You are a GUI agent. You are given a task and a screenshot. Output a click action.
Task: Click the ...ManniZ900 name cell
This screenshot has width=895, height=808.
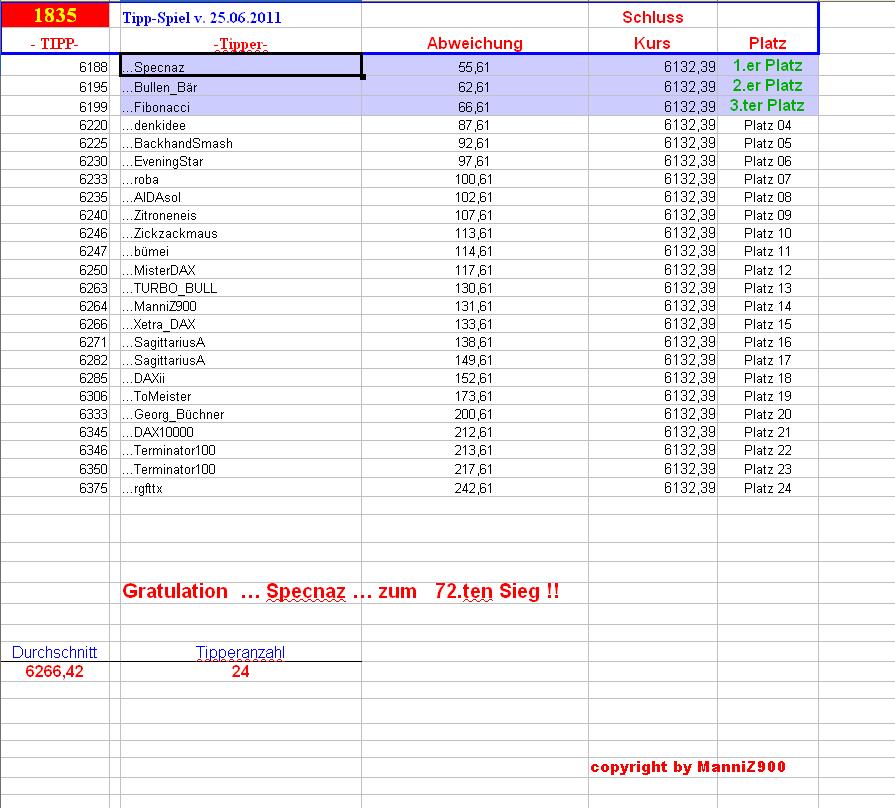[240, 306]
